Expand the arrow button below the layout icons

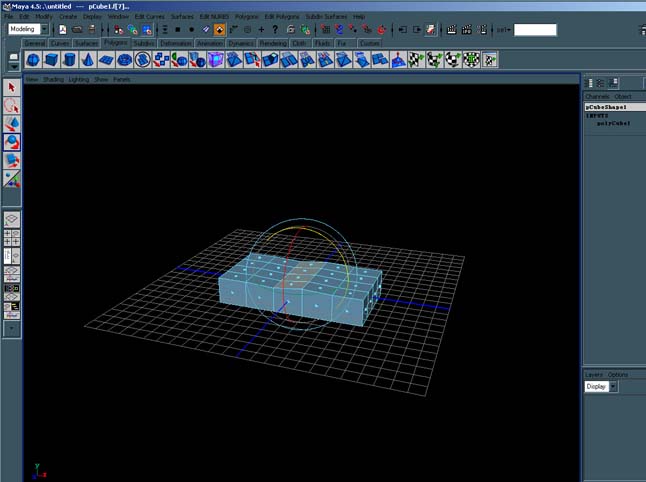point(12,329)
